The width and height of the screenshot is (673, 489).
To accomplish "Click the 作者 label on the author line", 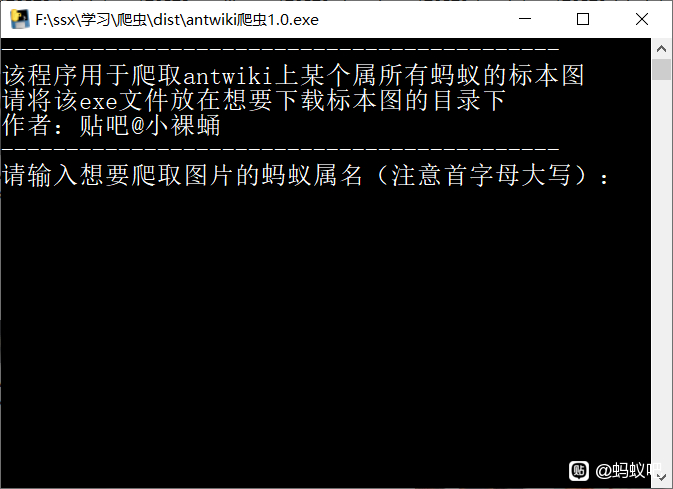I will pos(27,125).
